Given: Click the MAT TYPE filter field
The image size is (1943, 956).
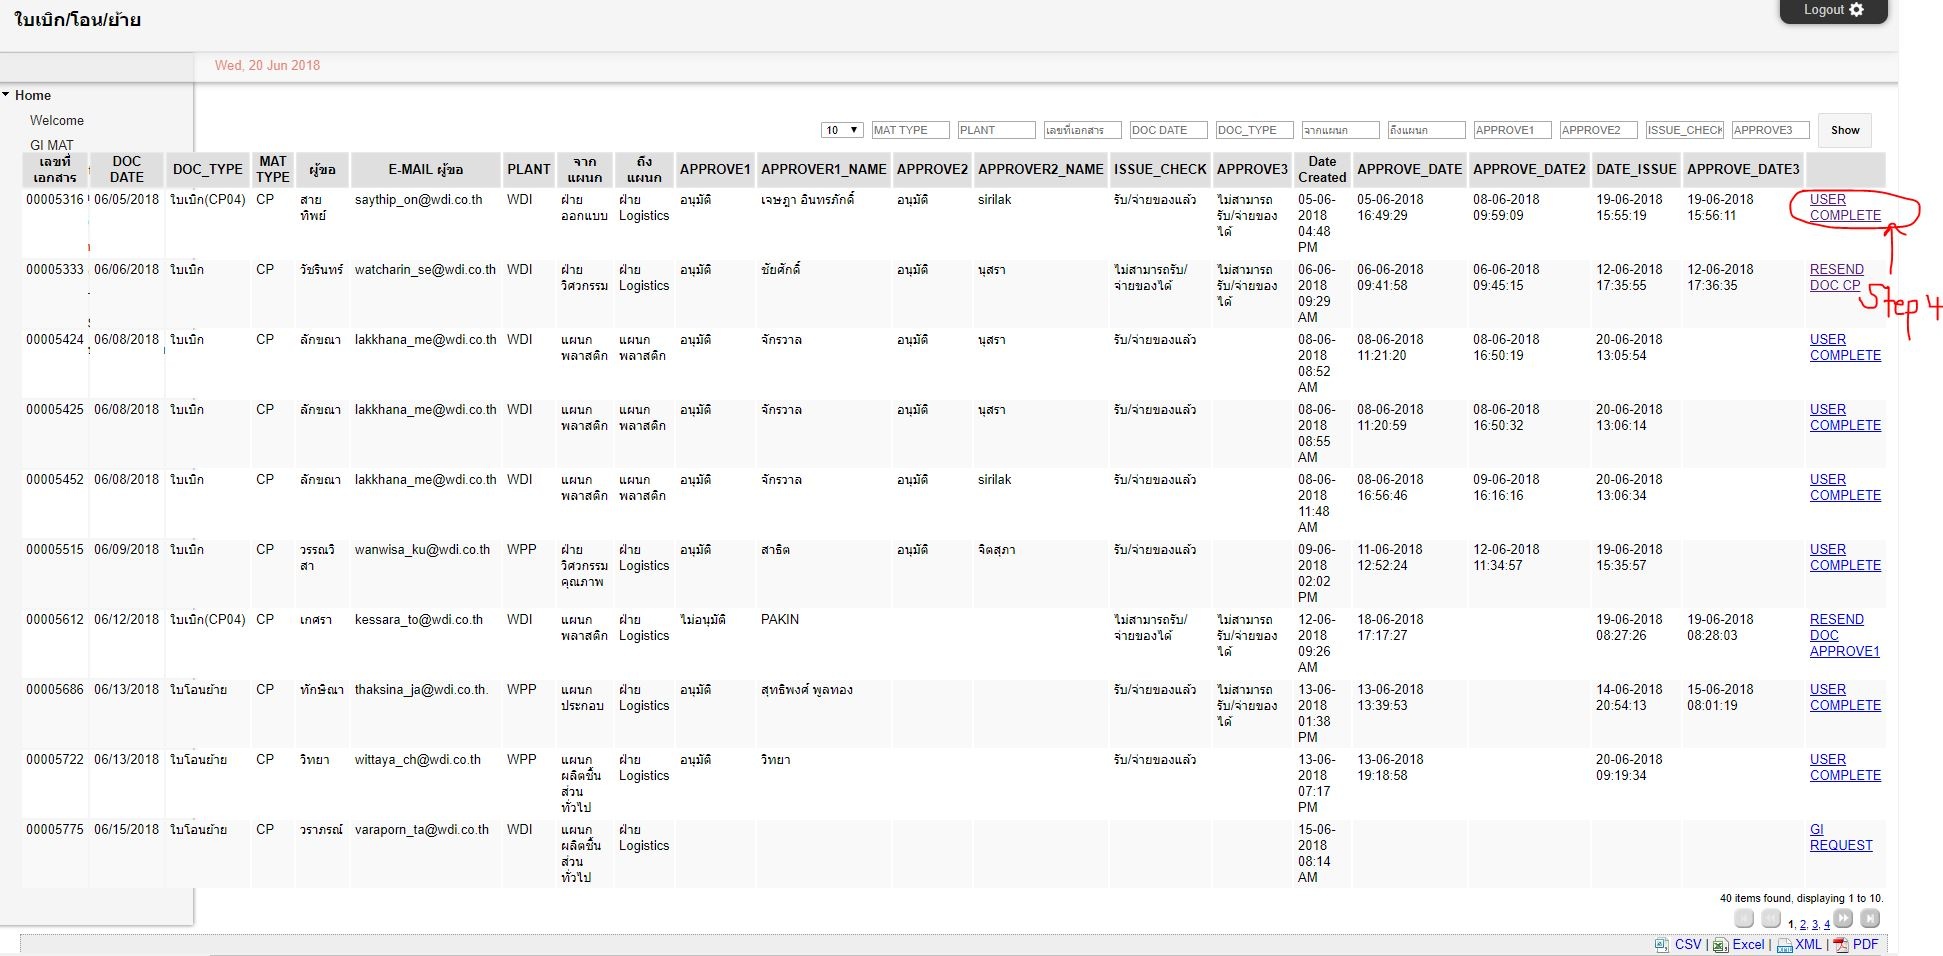Looking at the screenshot, I should pyautogui.click(x=910, y=130).
